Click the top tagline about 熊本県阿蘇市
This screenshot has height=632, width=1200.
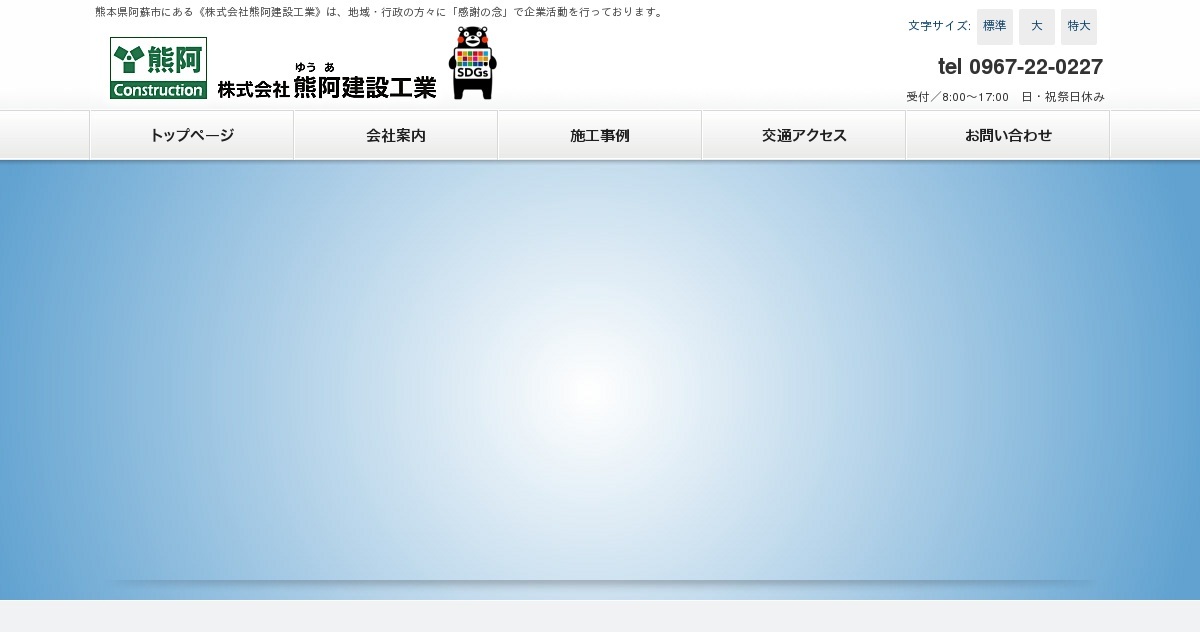click(380, 12)
